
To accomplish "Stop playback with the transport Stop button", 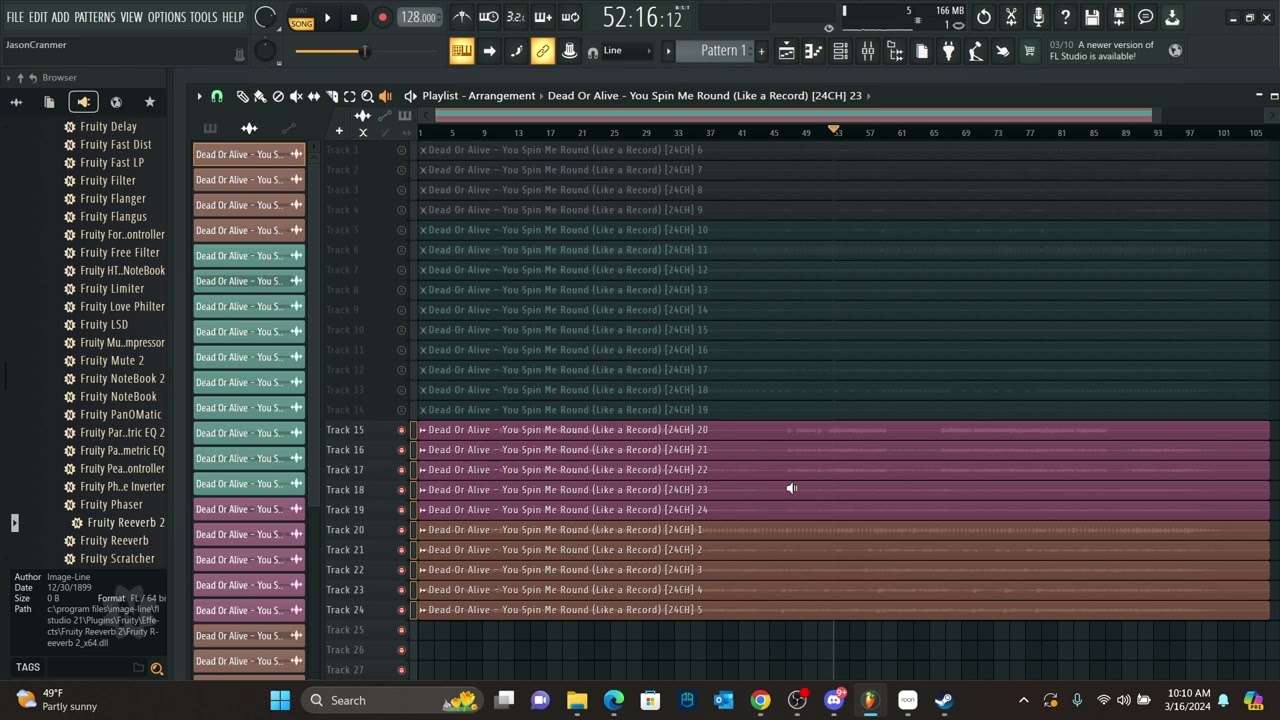I will [353, 17].
